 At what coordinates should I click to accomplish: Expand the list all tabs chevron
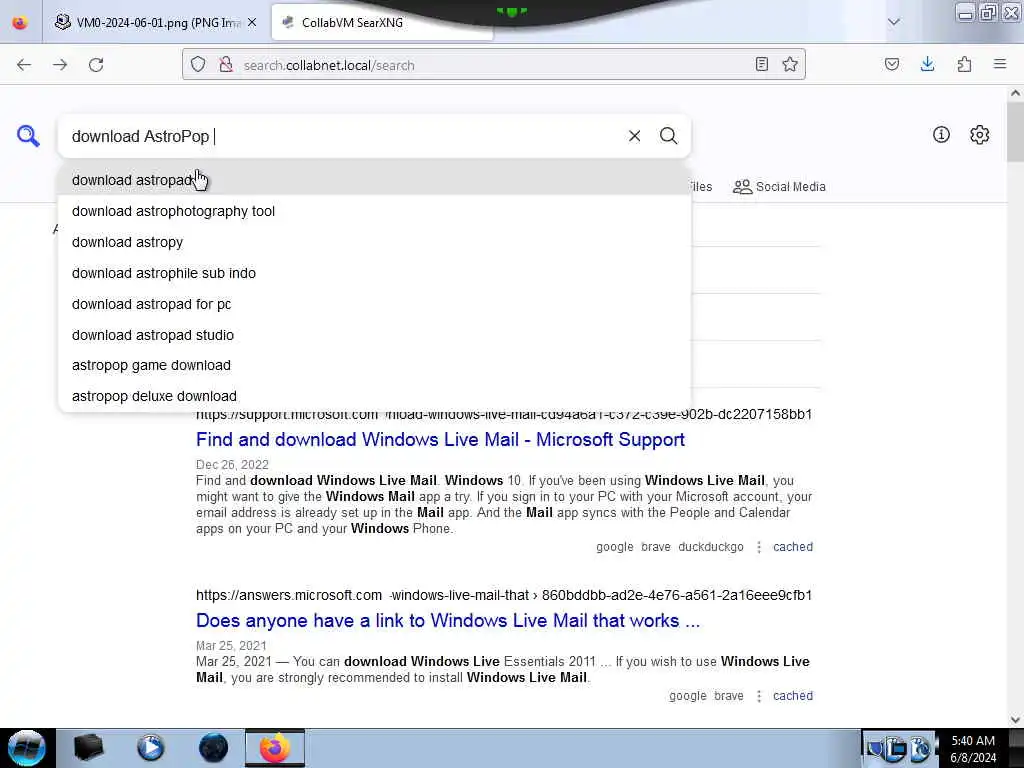[894, 22]
